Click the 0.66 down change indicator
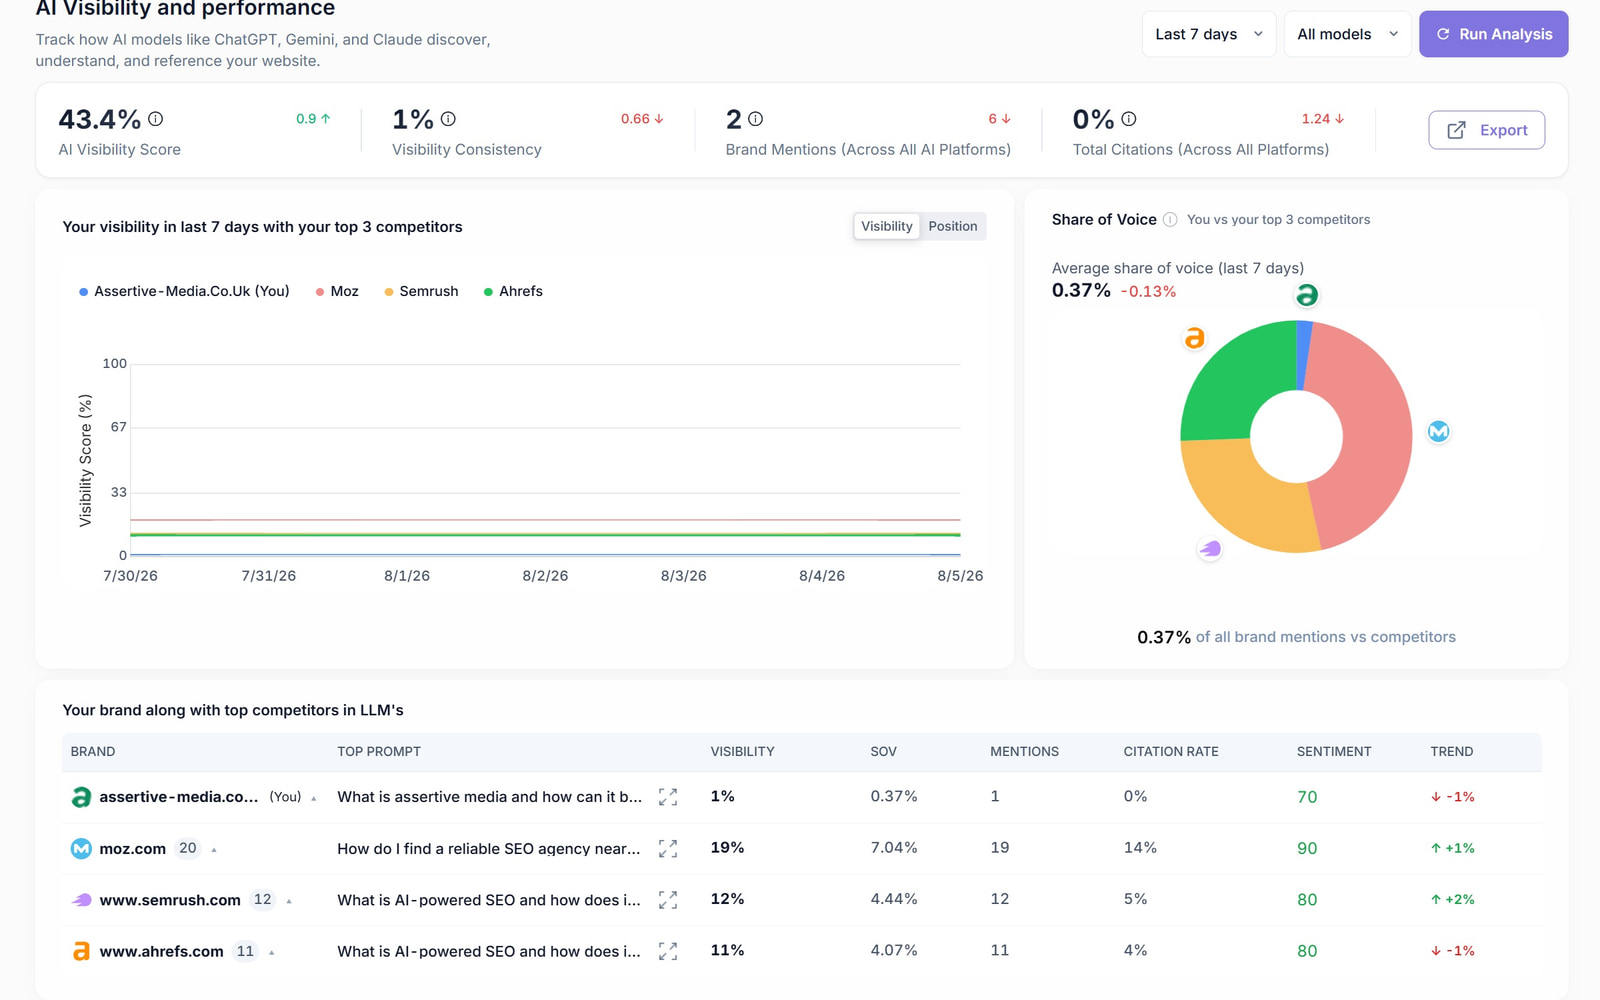 (x=642, y=119)
